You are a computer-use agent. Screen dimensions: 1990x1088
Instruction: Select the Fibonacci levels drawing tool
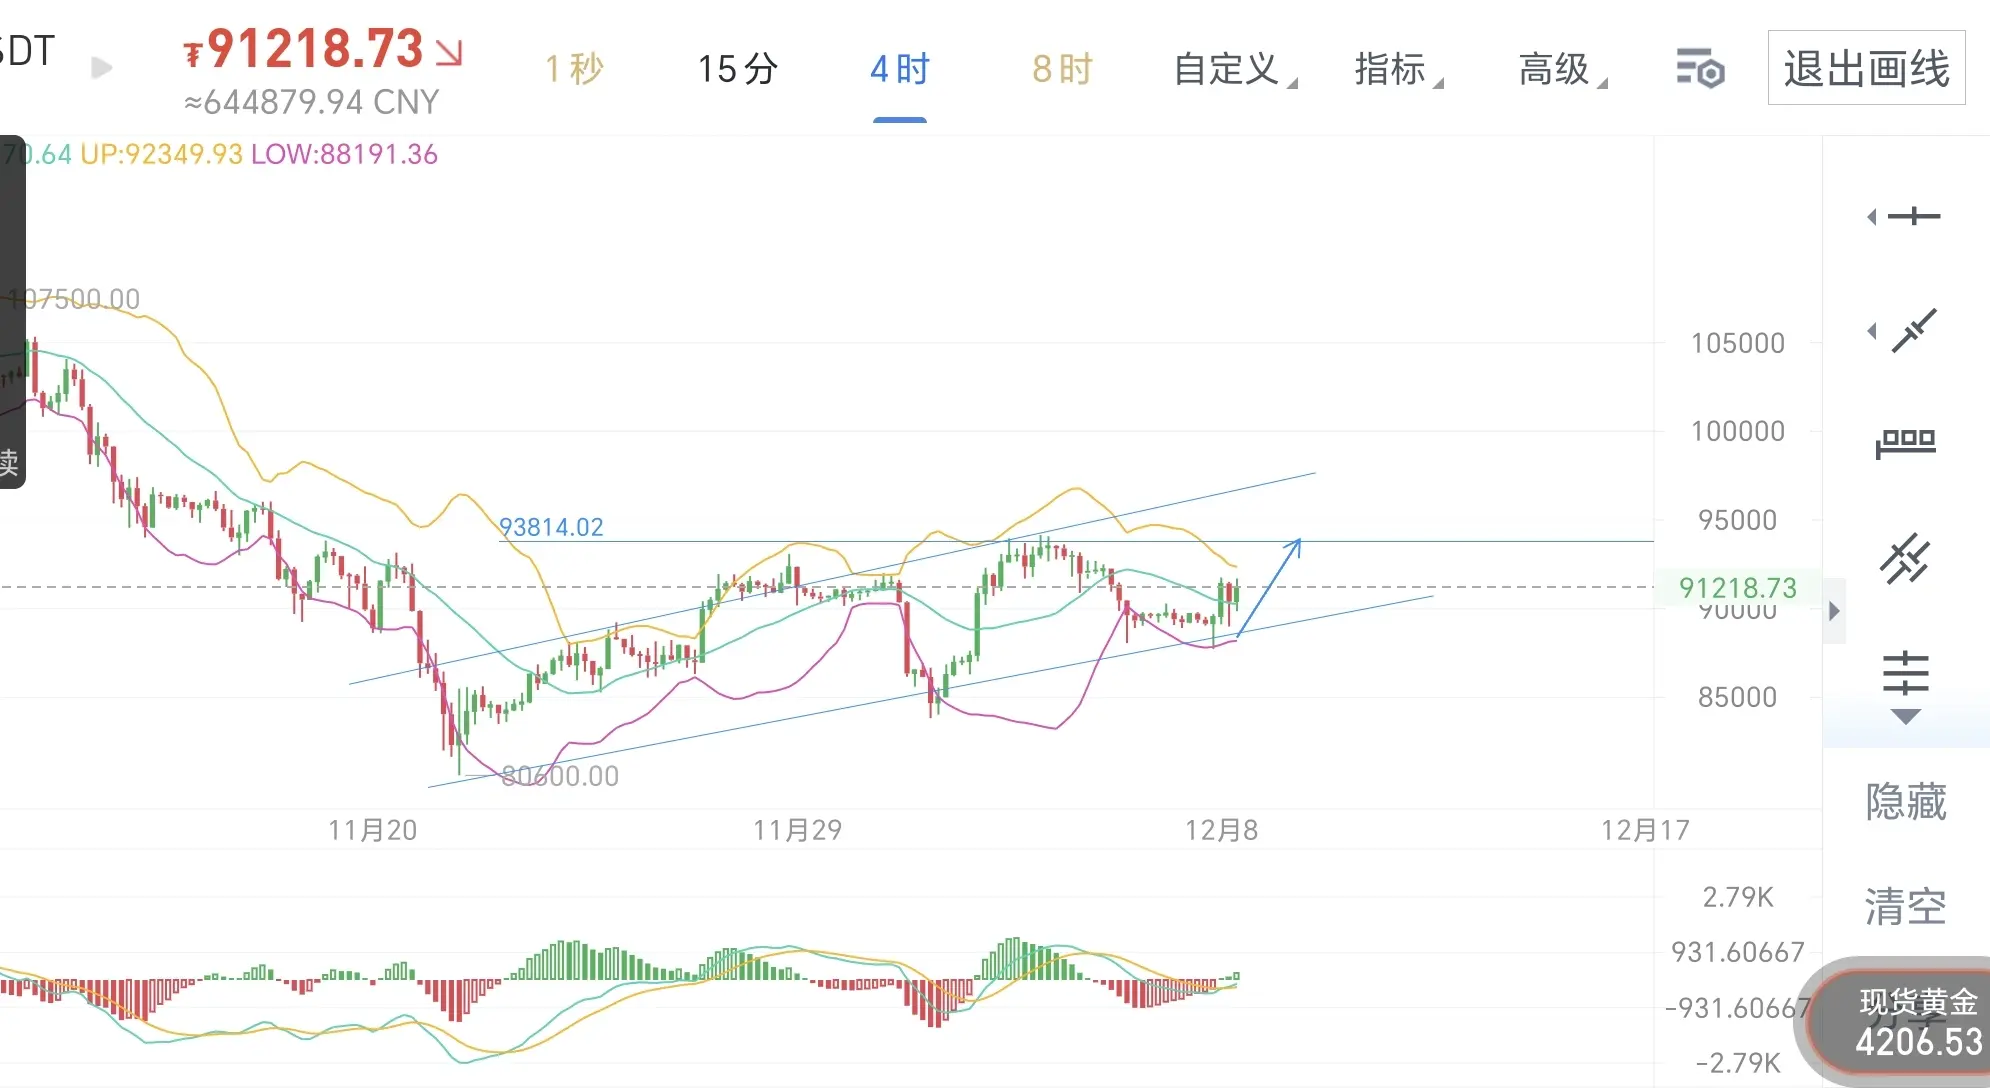[1906, 673]
